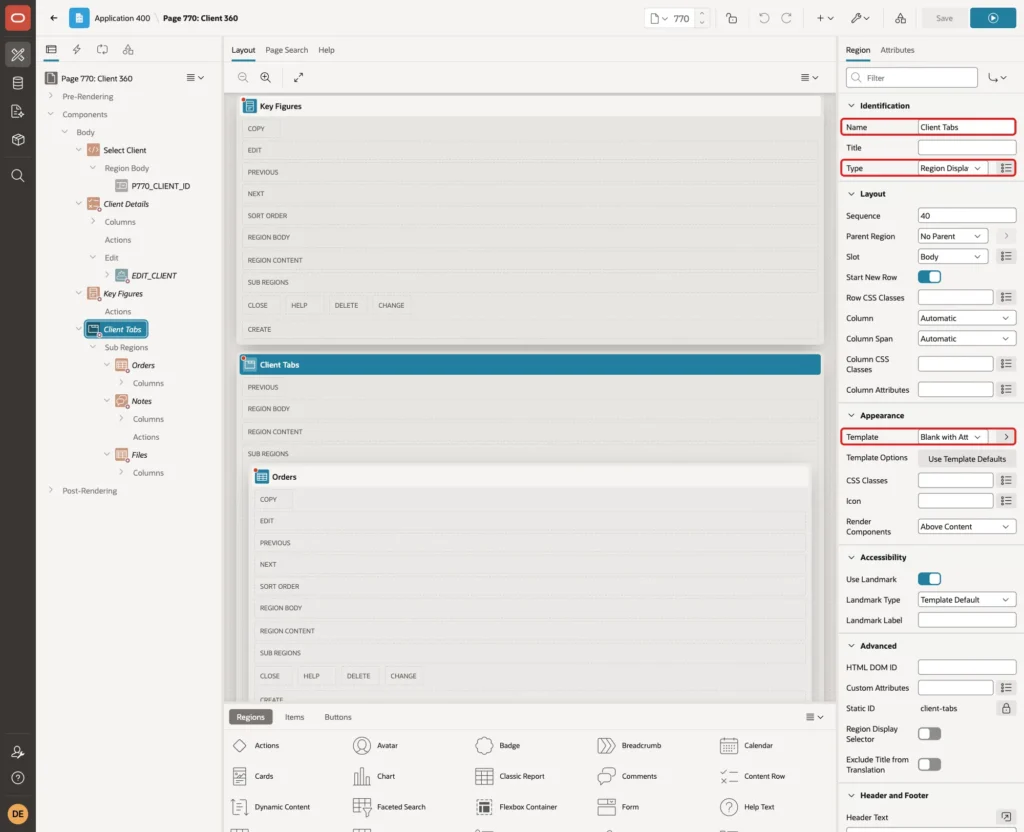The image size is (1024, 832).
Task: Toggle the Use Landmark switch
Action: tap(929, 579)
